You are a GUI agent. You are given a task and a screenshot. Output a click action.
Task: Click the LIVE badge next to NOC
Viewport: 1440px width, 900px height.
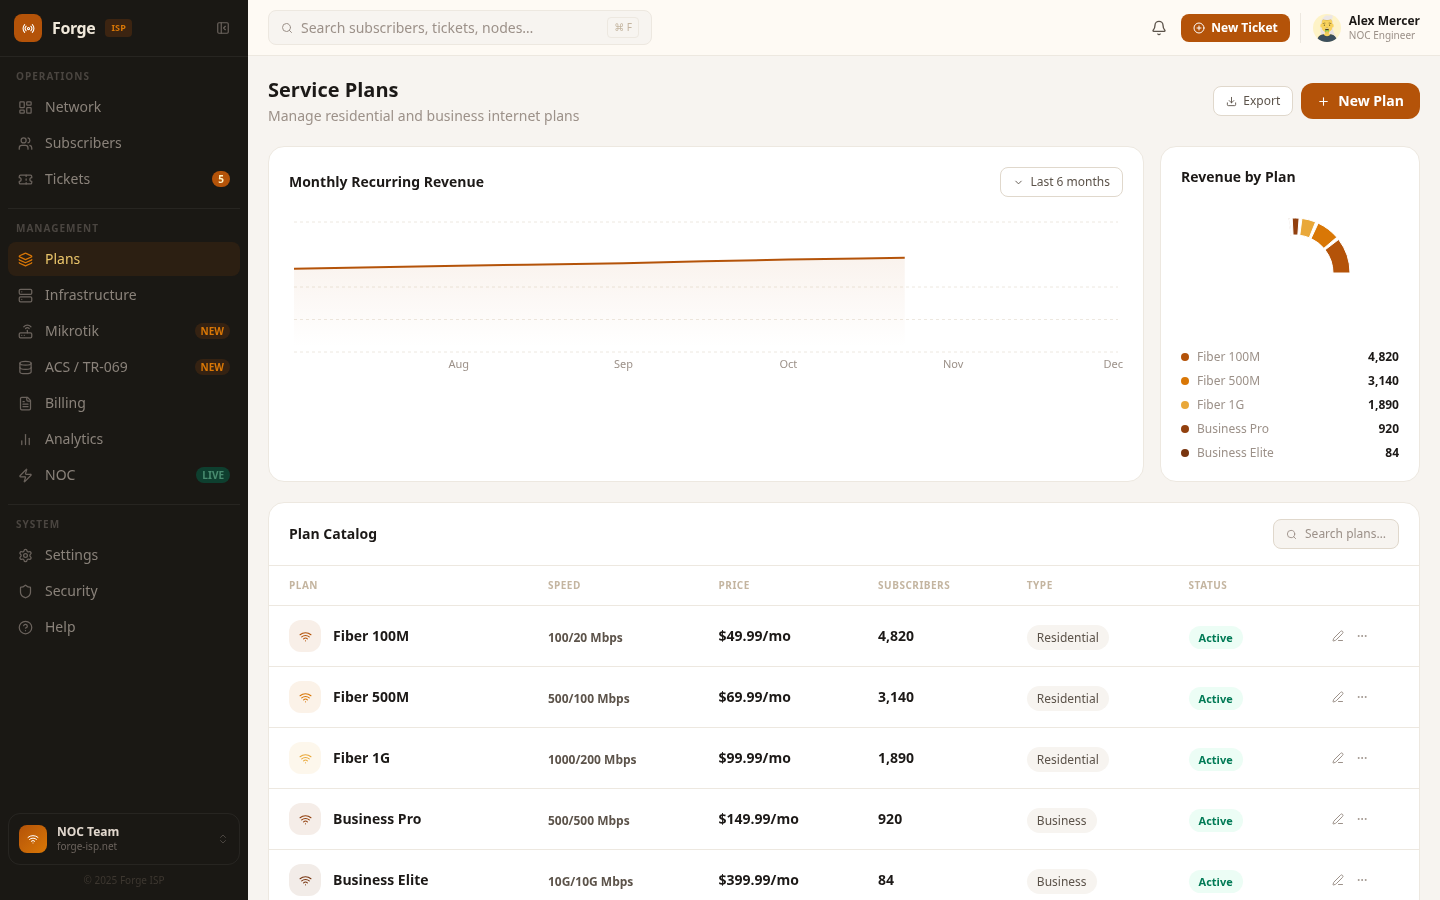click(213, 475)
